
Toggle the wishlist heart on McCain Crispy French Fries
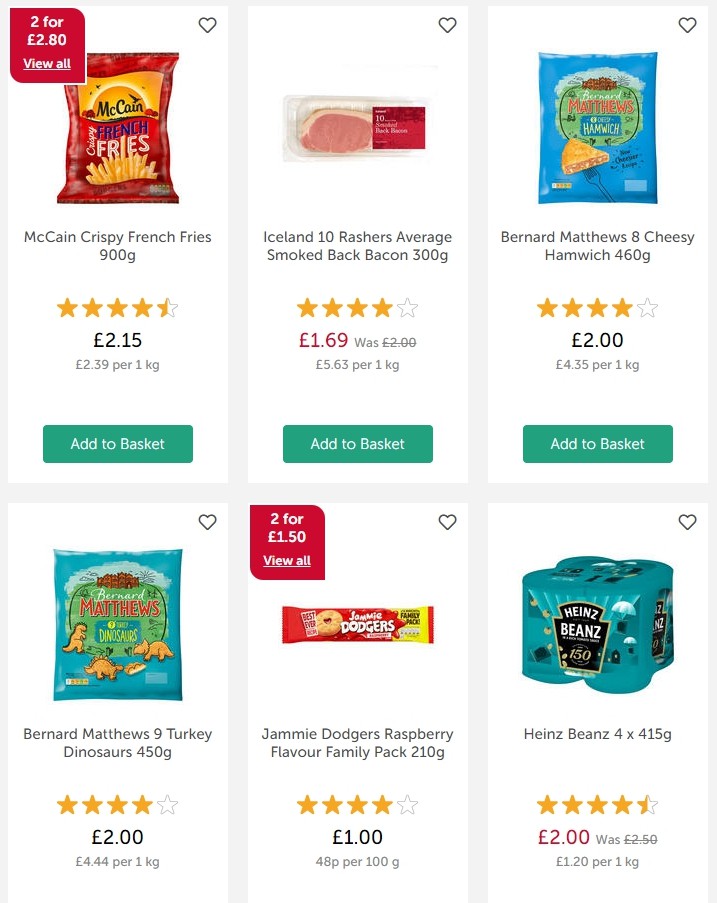tap(207, 25)
